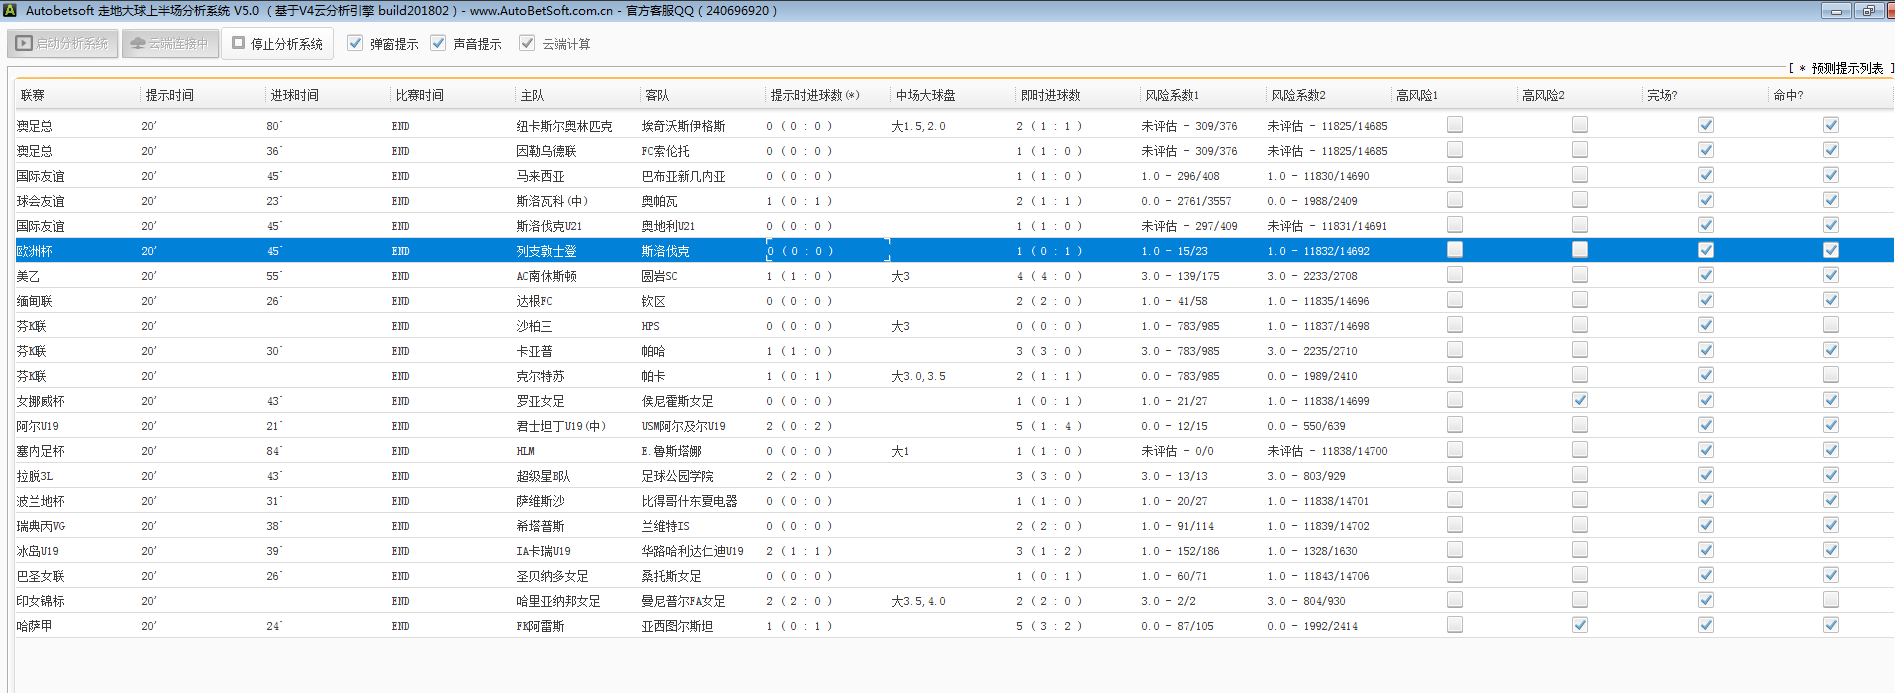Sort by 即时进球数 column header
The width and height of the screenshot is (1895, 693).
coord(1050,95)
